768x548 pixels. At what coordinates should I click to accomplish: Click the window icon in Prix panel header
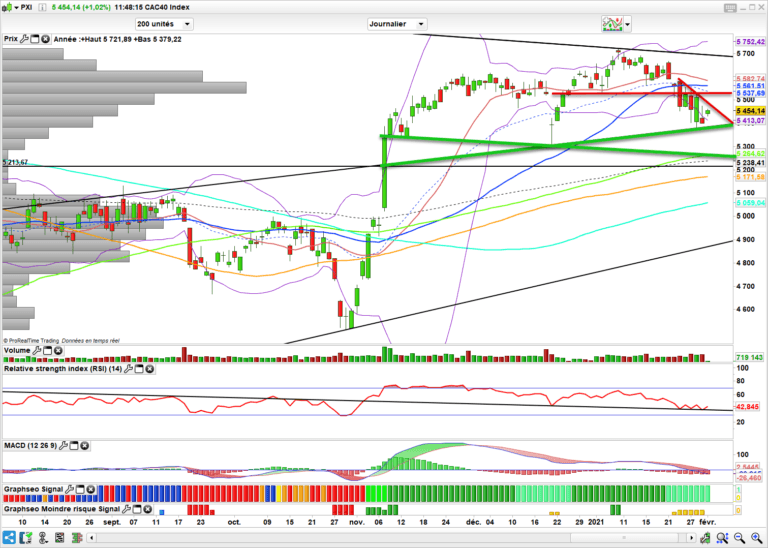pos(34,39)
